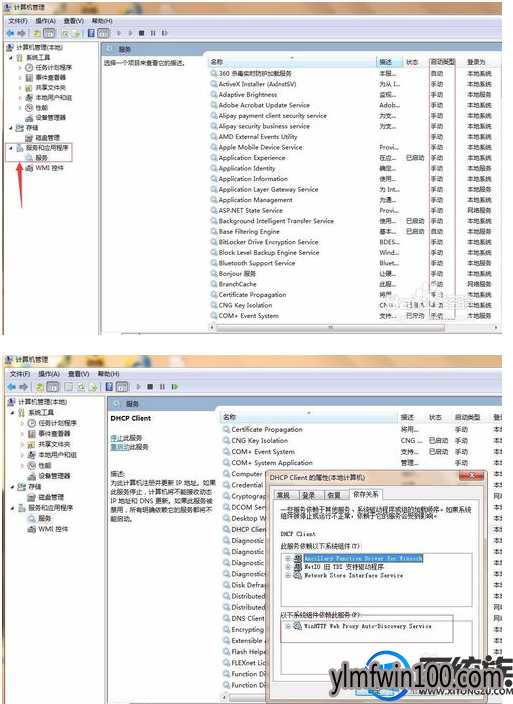Select WMI 控件 in the upper window tree
513x704 pixels.
49,167
